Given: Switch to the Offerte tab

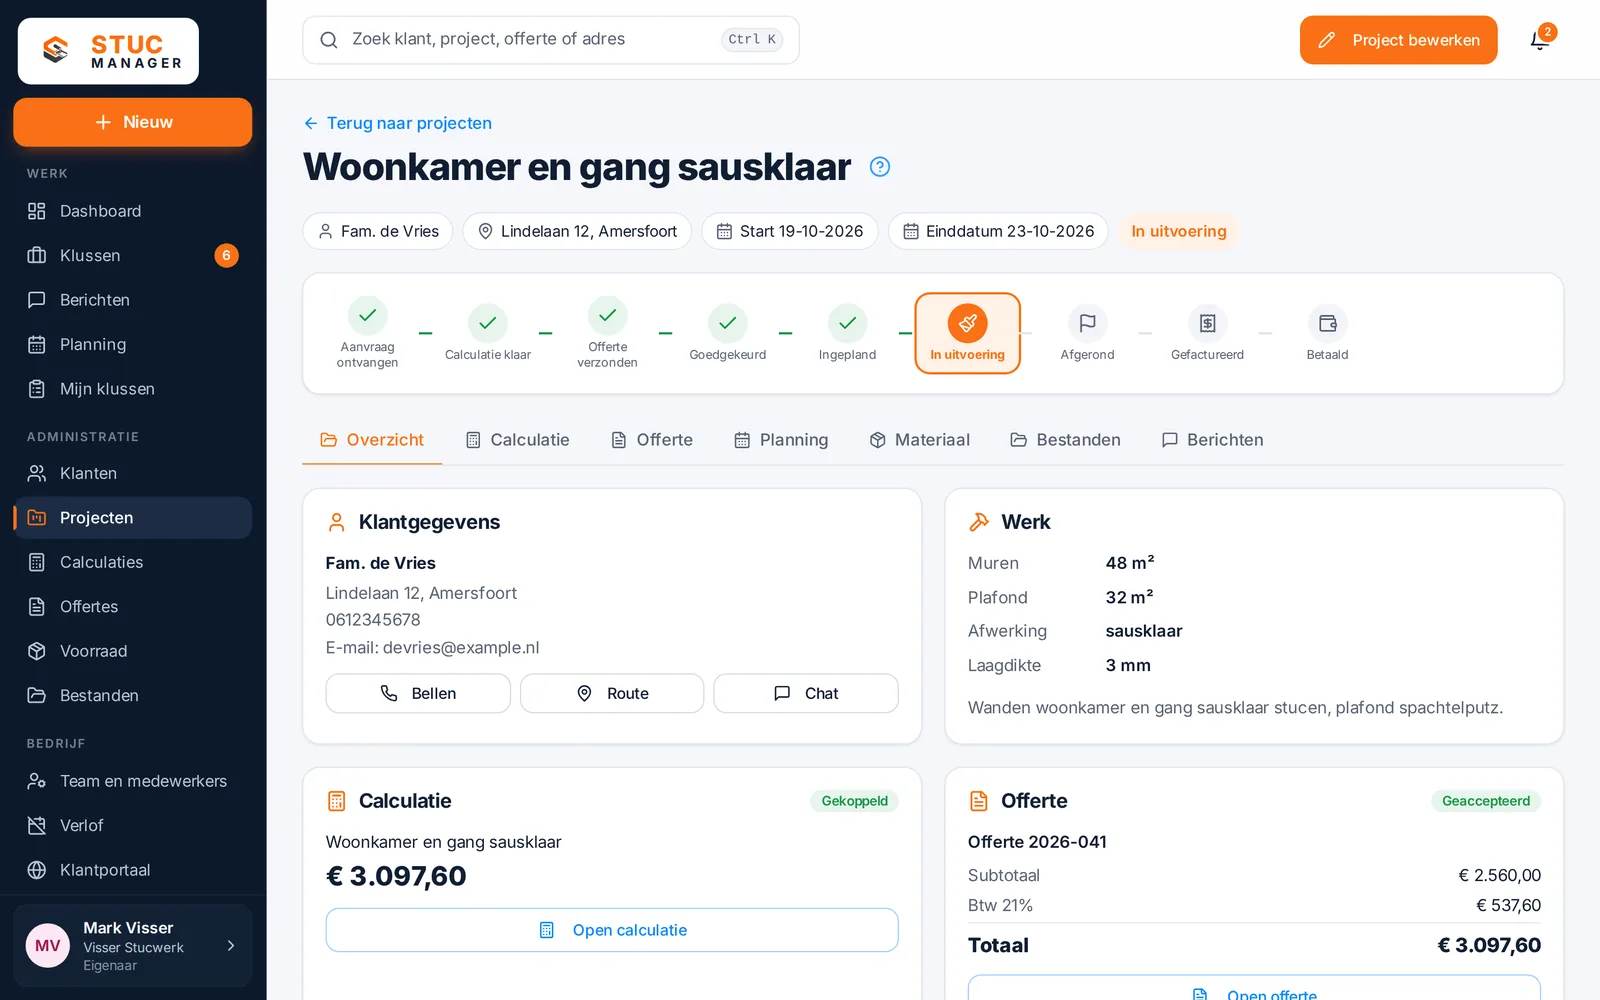Looking at the screenshot, I should 652,440.
